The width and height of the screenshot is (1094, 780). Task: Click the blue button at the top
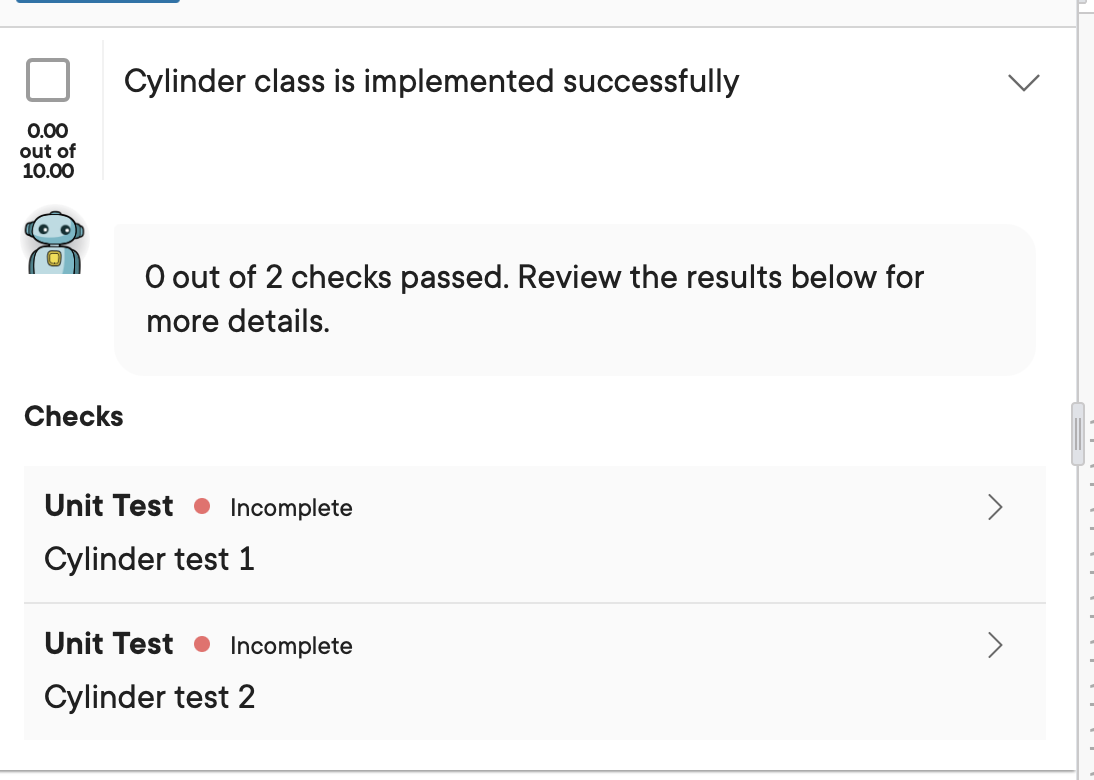97,2
